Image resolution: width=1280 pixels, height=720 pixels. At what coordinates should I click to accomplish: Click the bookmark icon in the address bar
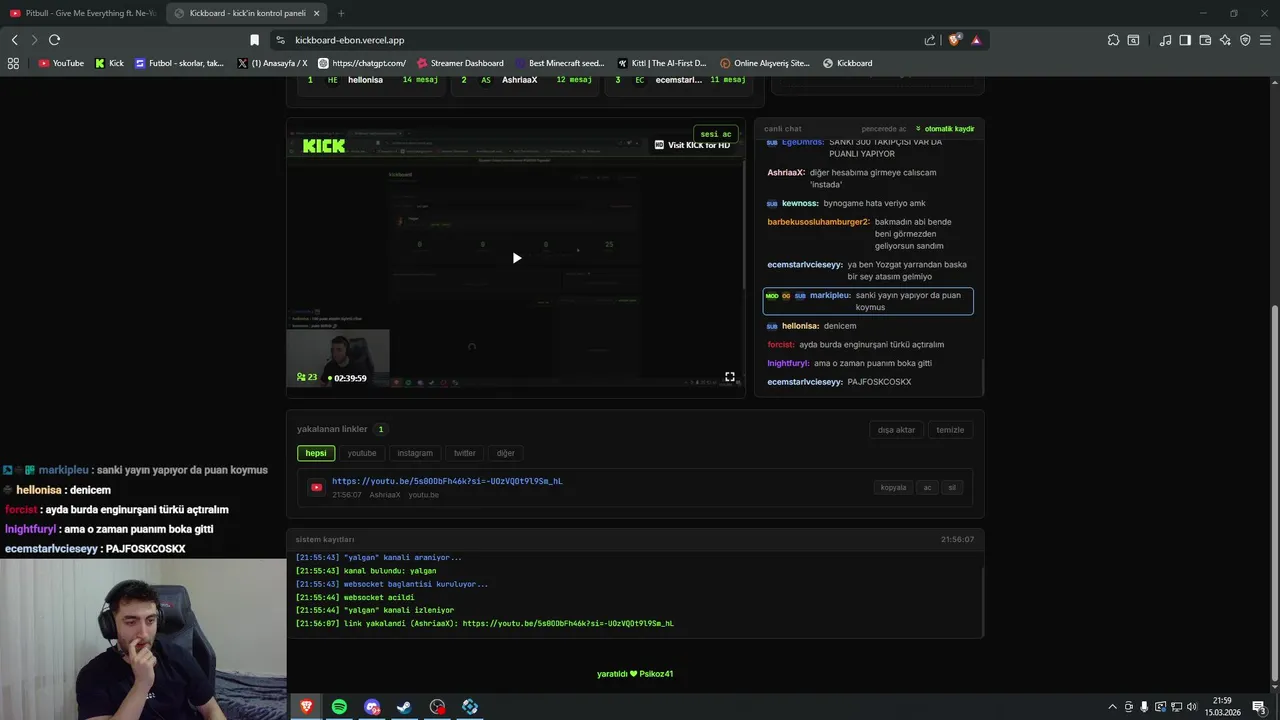click(254, 40)
